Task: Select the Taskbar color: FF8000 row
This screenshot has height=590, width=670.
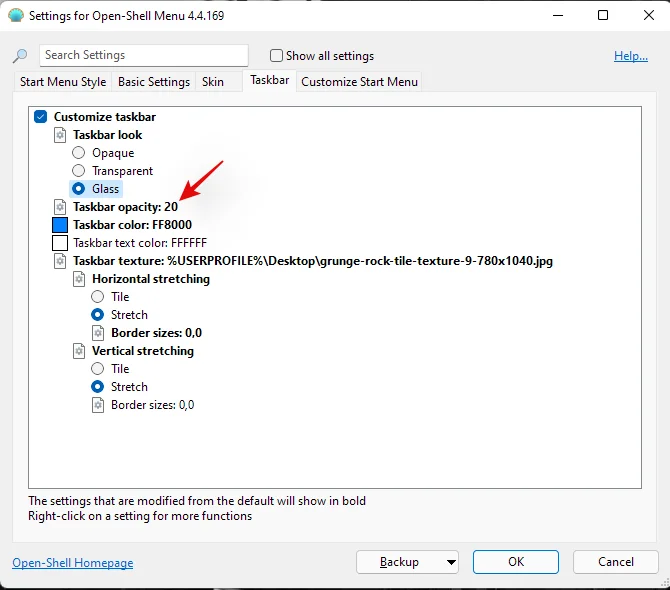Action: point(132,225)
